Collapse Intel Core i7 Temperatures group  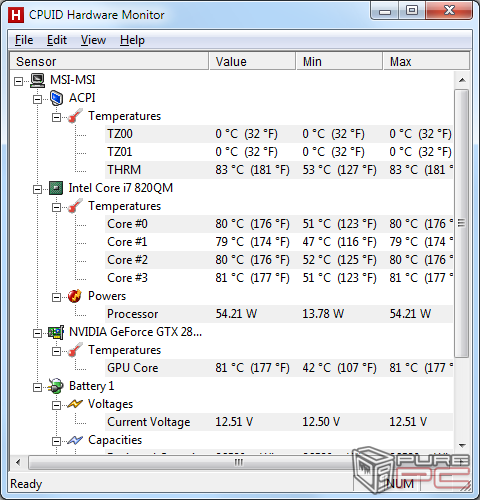pos(57,207)
